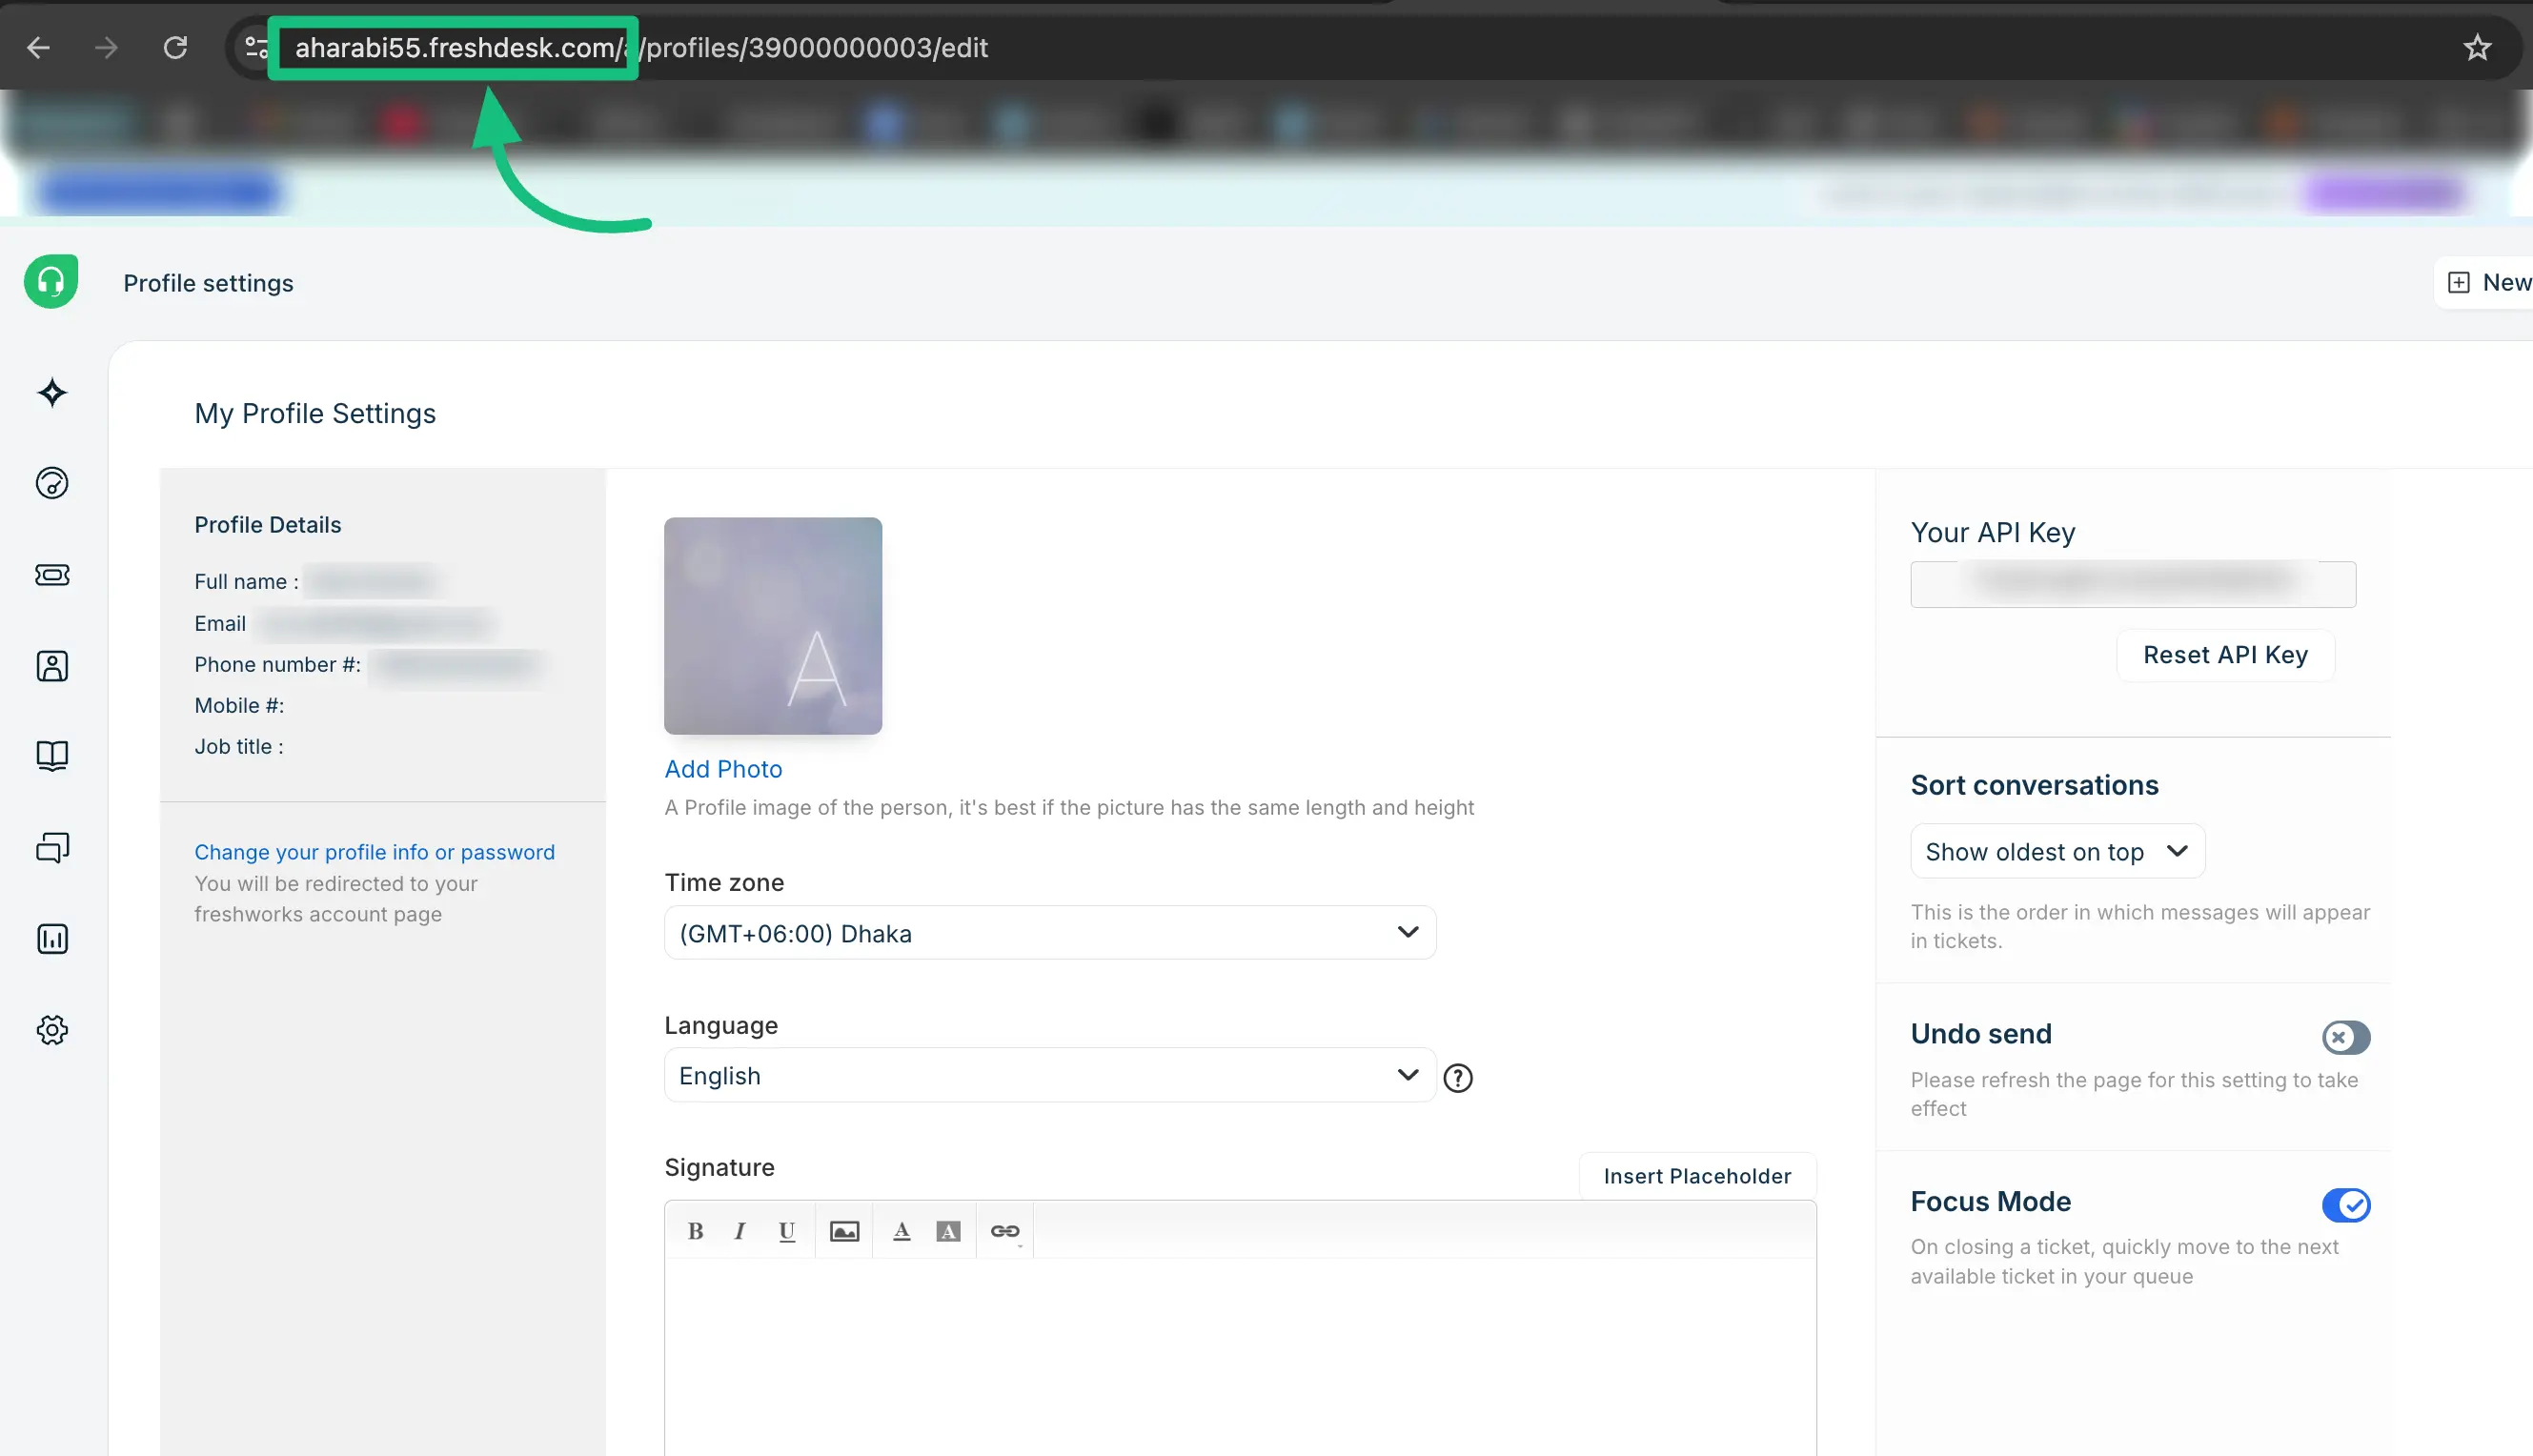Select the Tickets icon in sidebar
The width and height of the screenshot is (2533, 1456).
point(51,574)
